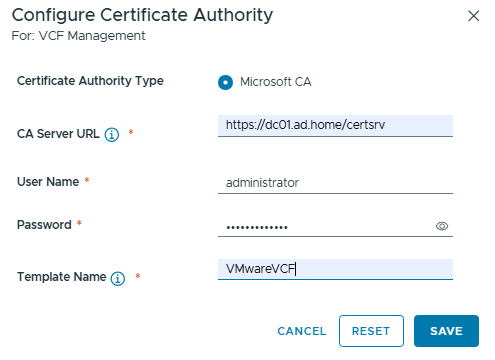Close the Configure Certificate Authority dialog
Image resolution: width=495 pixels, height=360 pixels.
click(x=473, y=16)
